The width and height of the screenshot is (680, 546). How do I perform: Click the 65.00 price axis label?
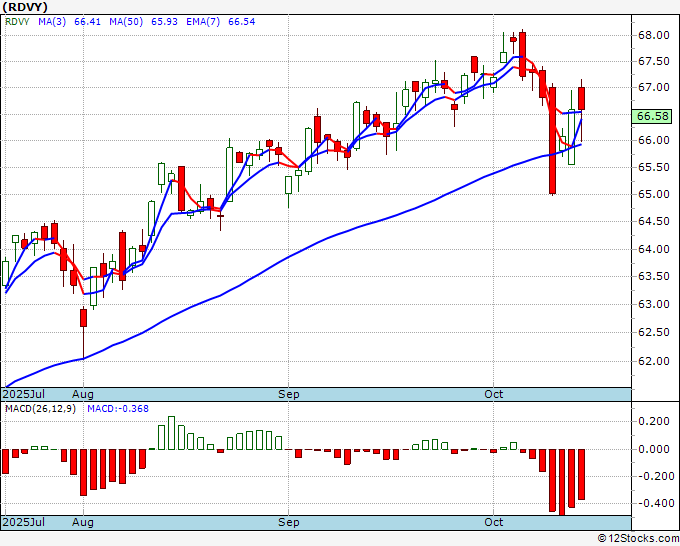(654, 194)
